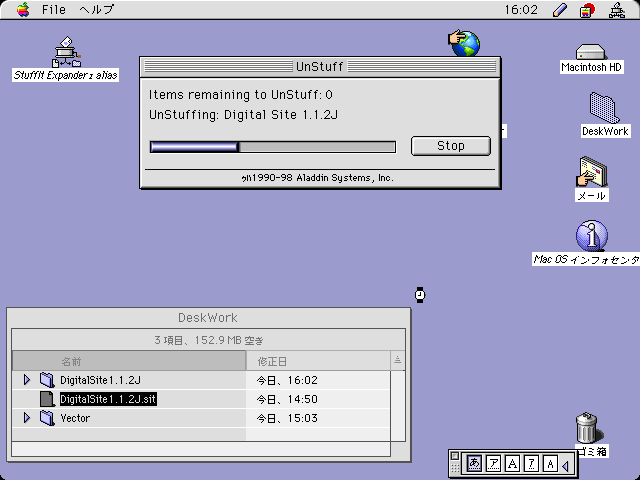This screenshot has width=640, height=480.
Task: Click the UnStuff window title bar
Action: 320,67
